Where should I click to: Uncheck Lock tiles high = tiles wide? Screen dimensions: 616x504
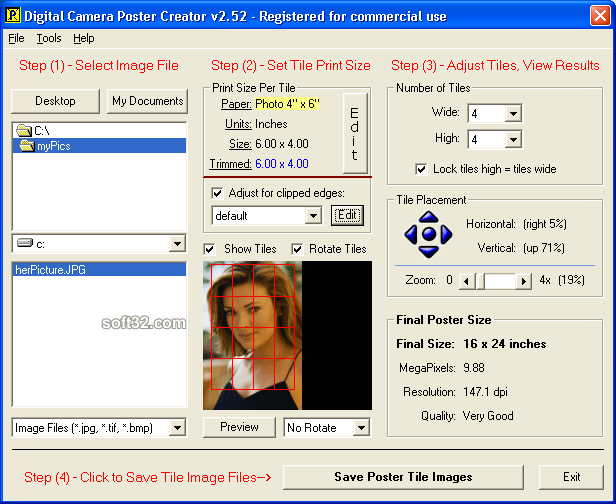pyautogui.click(x=421, y=169)
